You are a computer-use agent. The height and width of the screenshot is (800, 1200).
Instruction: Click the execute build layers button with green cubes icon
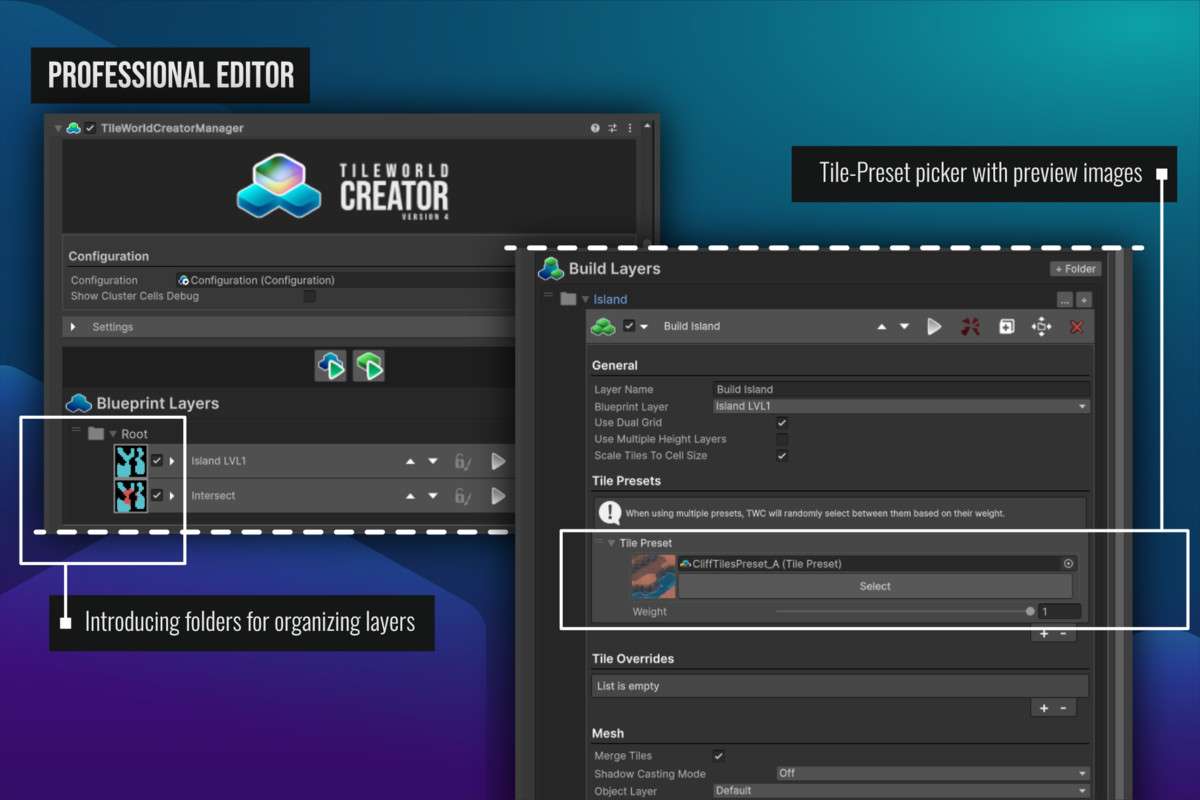coord(369,366)
